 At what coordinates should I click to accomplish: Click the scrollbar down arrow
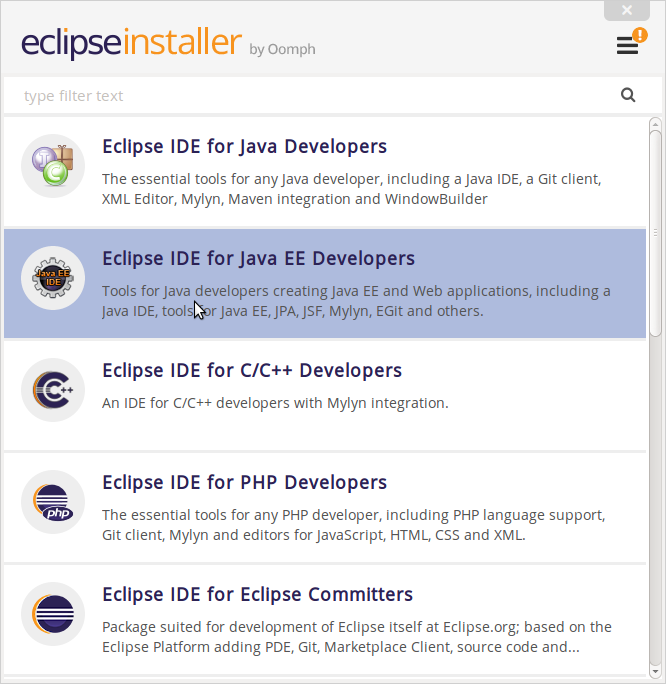point(655,672)
